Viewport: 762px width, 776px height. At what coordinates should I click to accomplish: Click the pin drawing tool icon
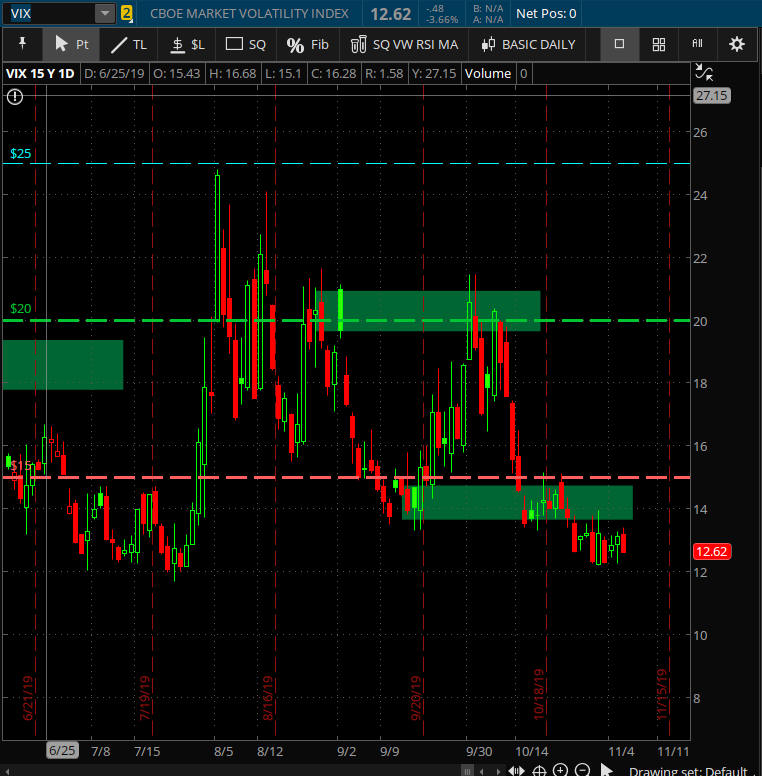[22, 44]
